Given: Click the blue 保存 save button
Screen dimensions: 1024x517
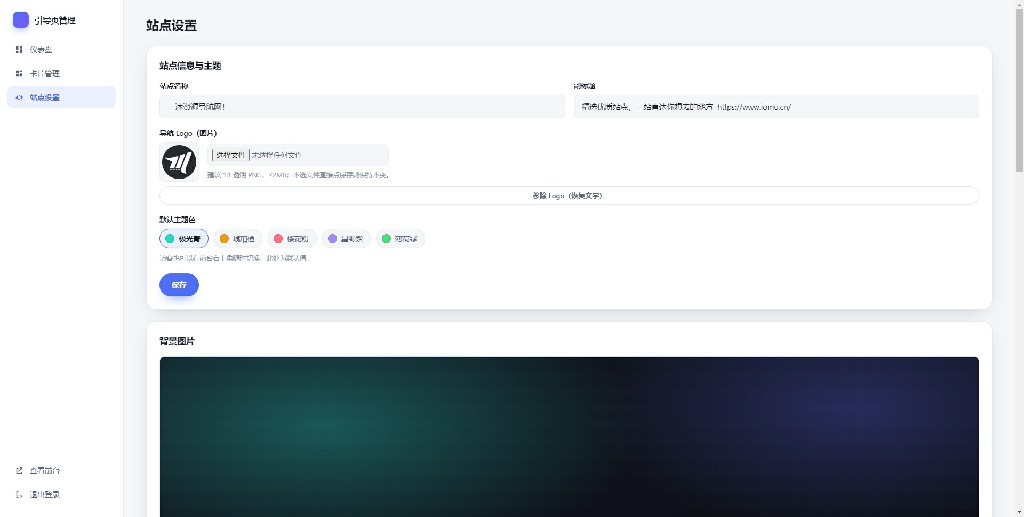Looking at the screenshot, I should coord(179,285).
